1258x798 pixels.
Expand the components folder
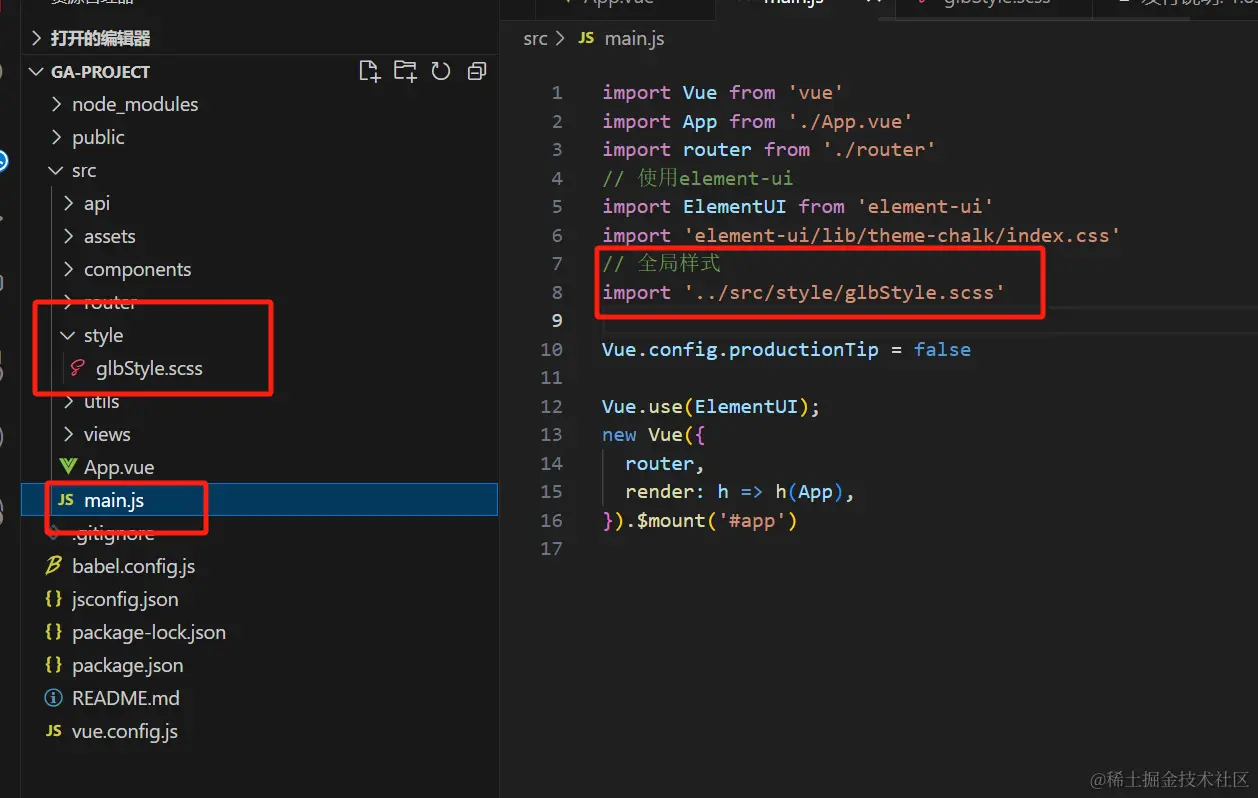pos(68,269)
